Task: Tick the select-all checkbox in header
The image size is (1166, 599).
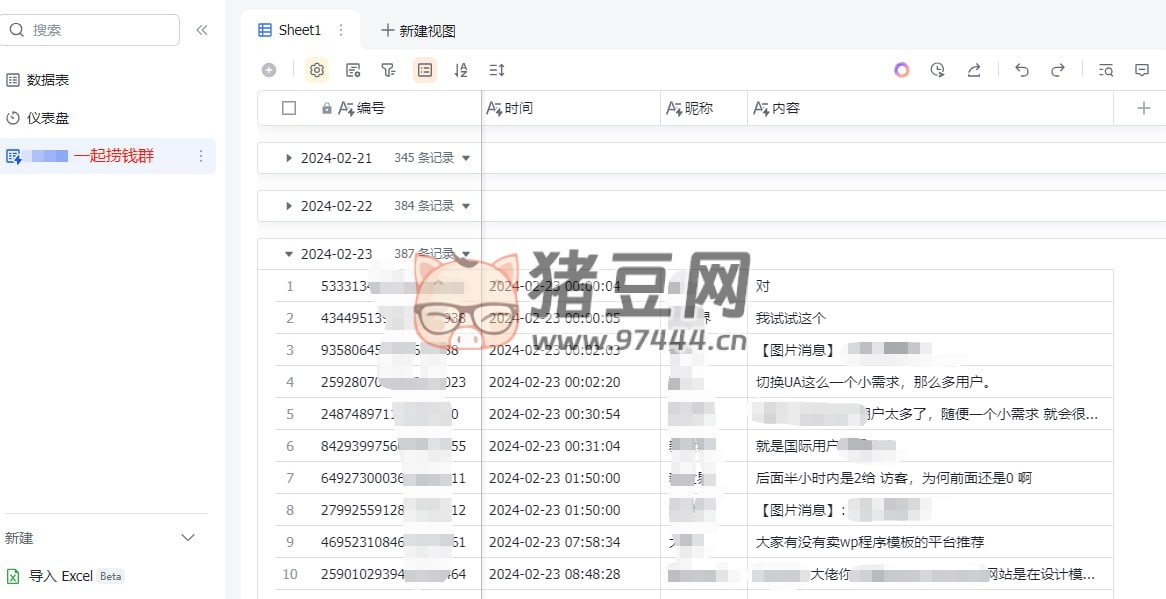Action: (x=289, y=109)
